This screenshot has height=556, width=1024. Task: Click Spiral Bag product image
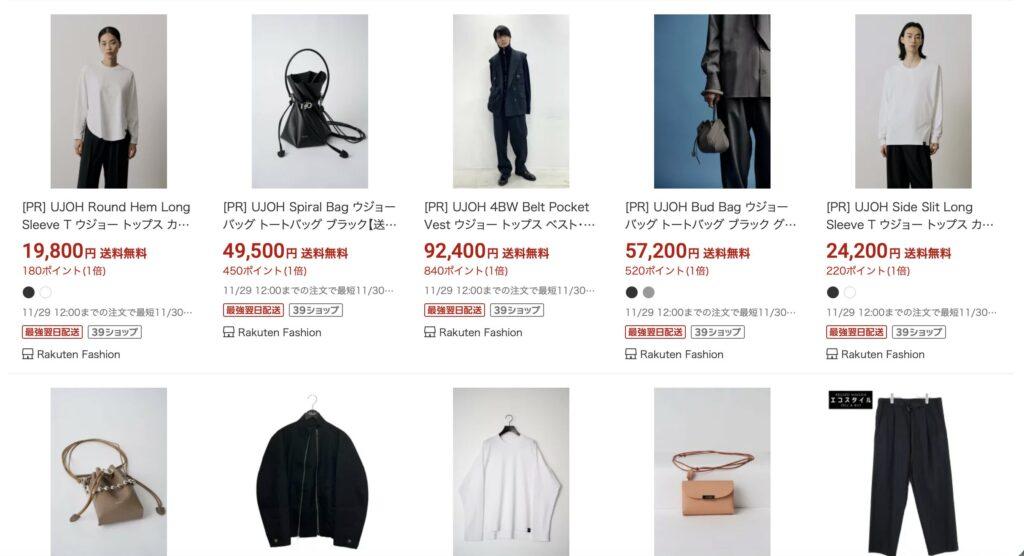pos(310,101)
